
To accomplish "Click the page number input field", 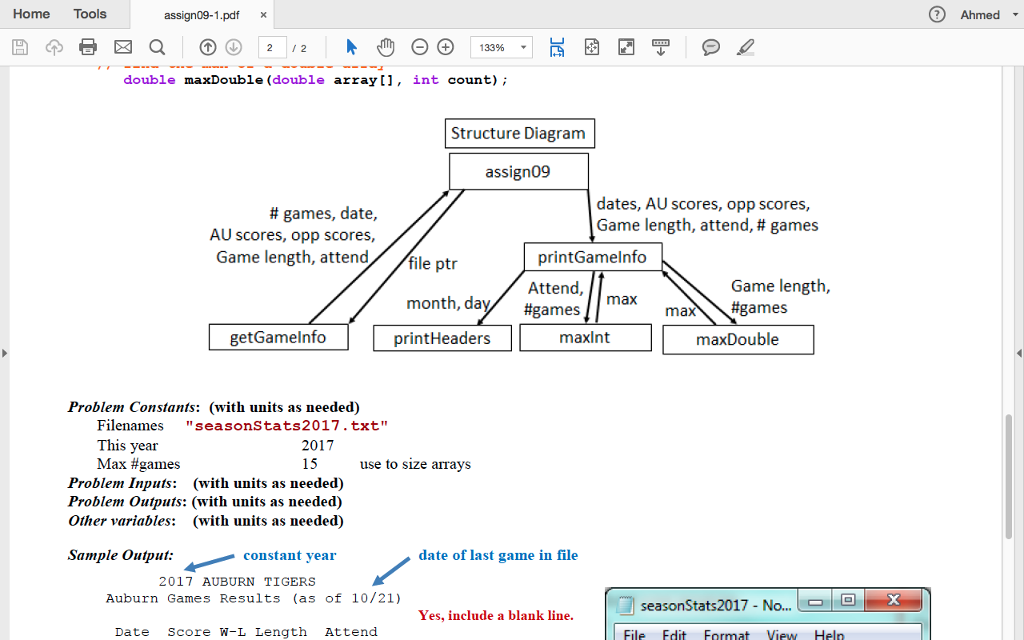I will click(273, 46).
